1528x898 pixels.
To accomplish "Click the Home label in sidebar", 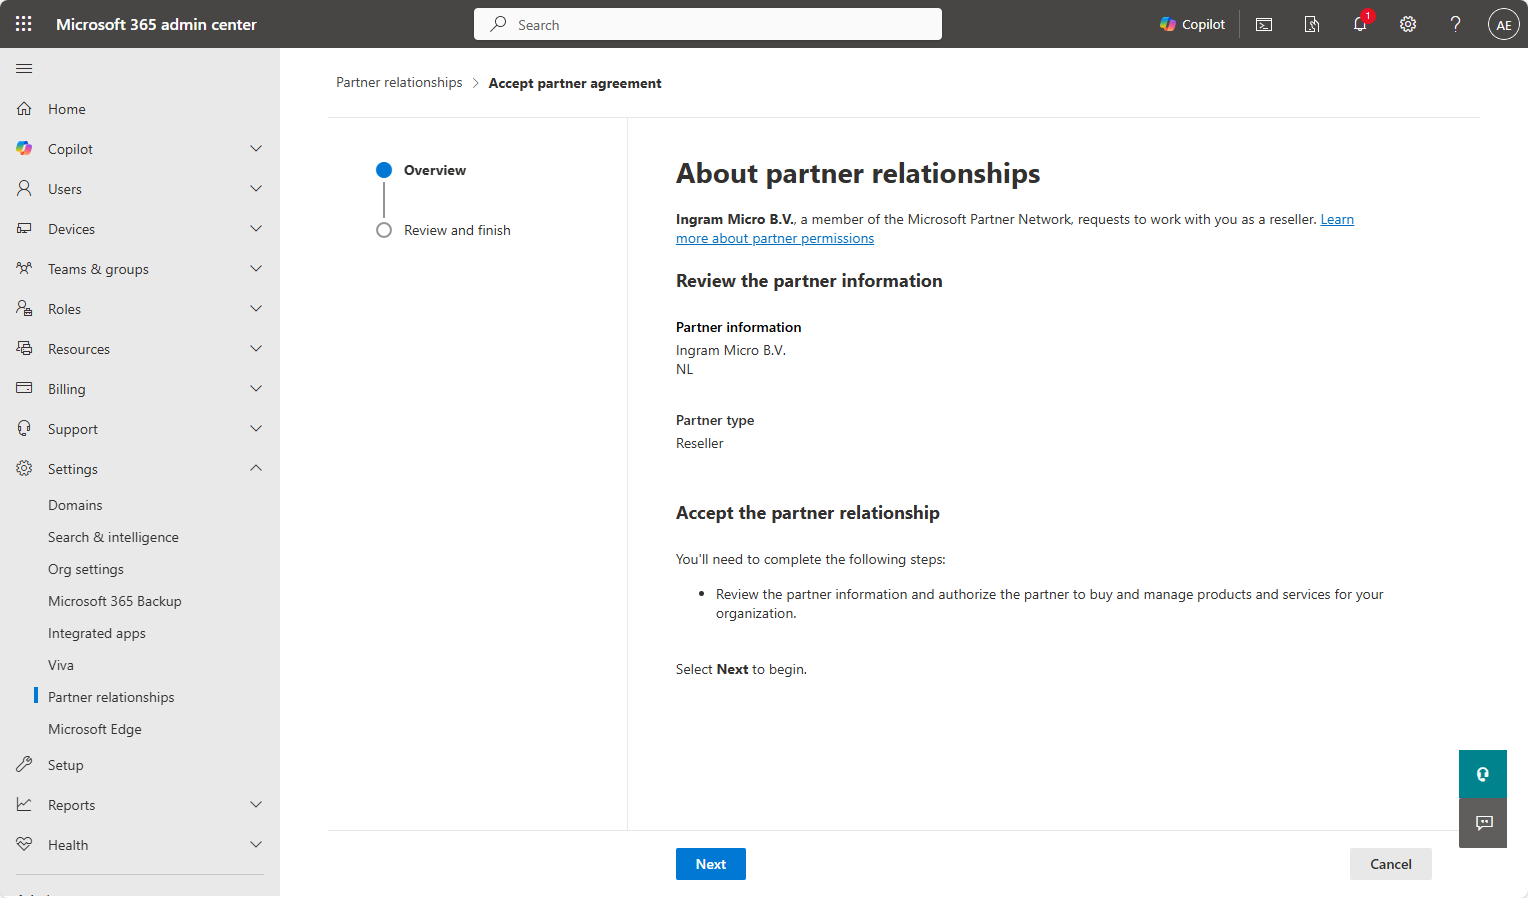I will click(67, 109).
